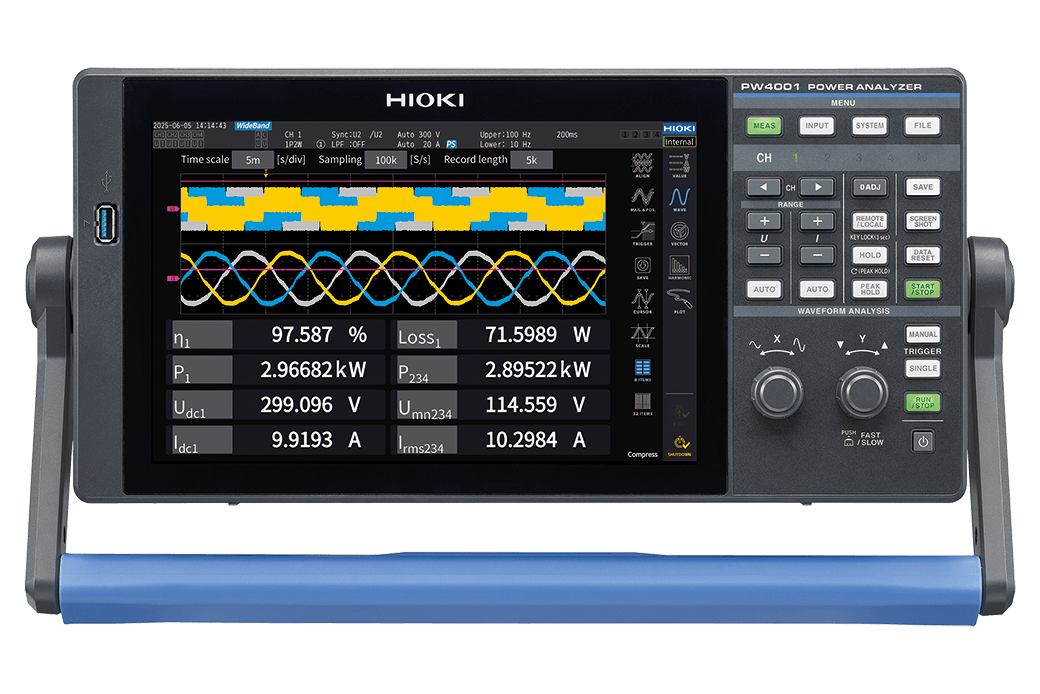The height and width of the screenshot is (694, 1040).
Task: Open the Align waveform tool
Action: 642,165
